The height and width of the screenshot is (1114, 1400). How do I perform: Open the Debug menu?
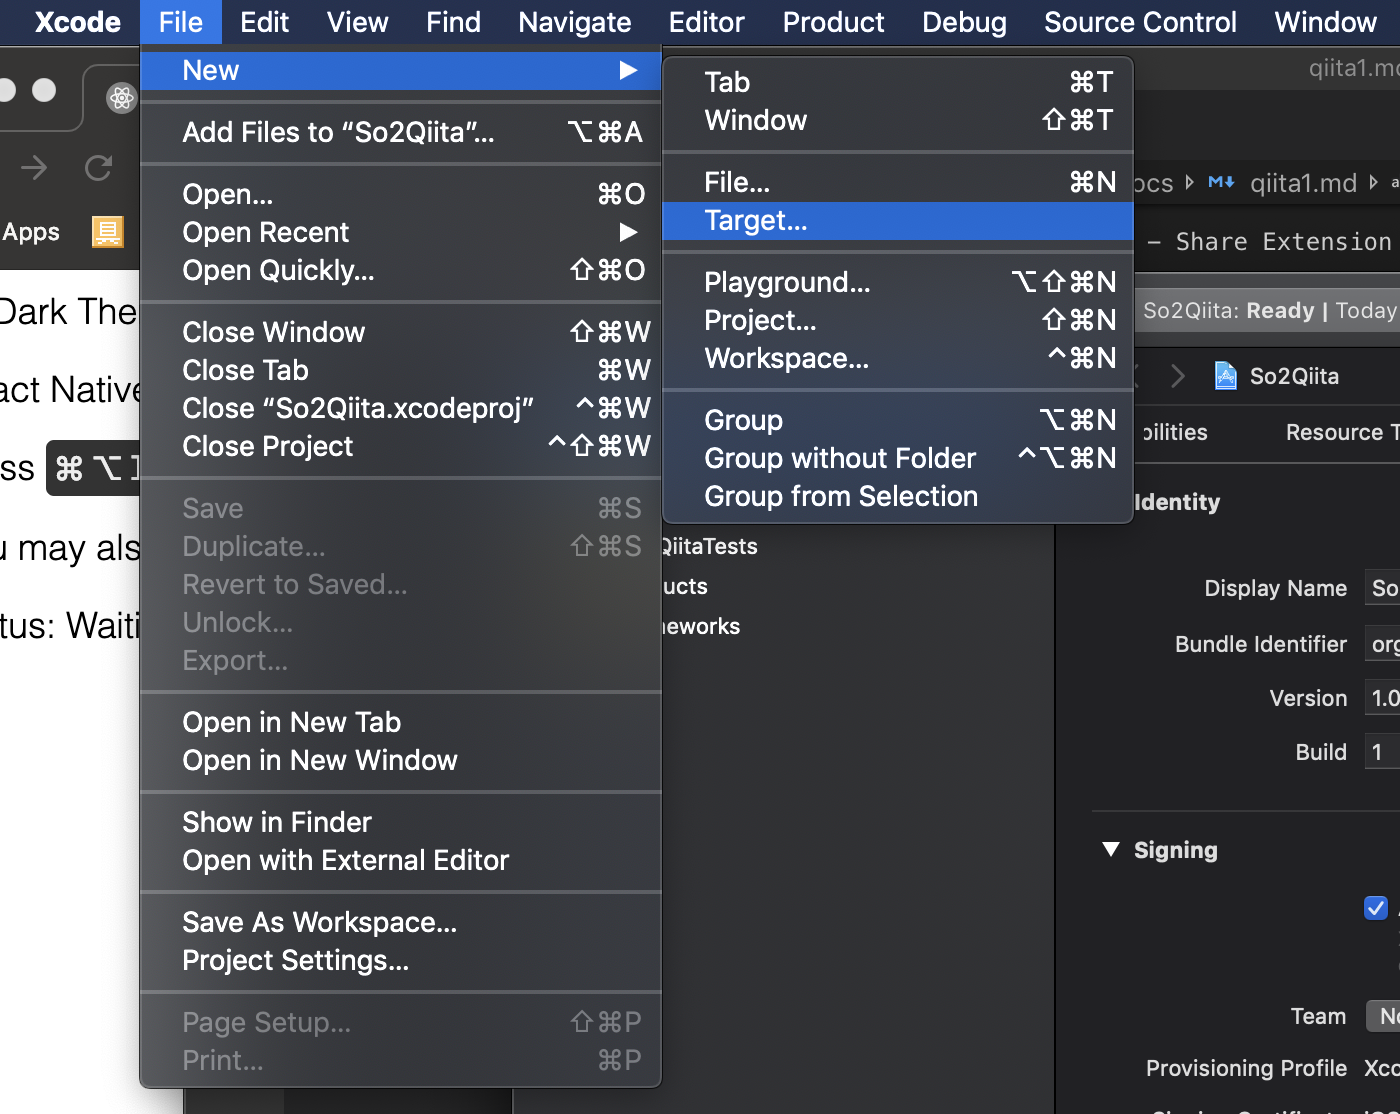click(963, 22)
